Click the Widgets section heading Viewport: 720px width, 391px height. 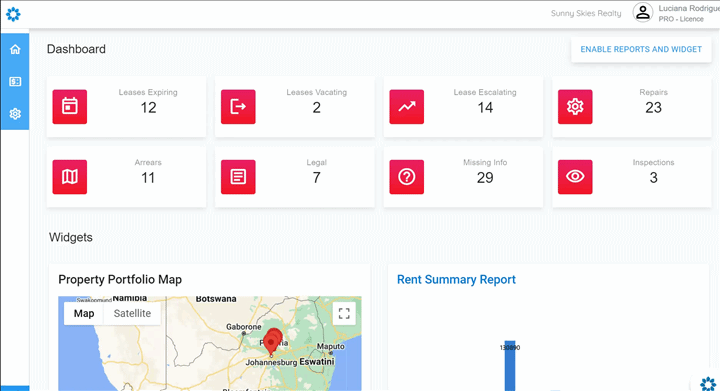tap(71, 237)
